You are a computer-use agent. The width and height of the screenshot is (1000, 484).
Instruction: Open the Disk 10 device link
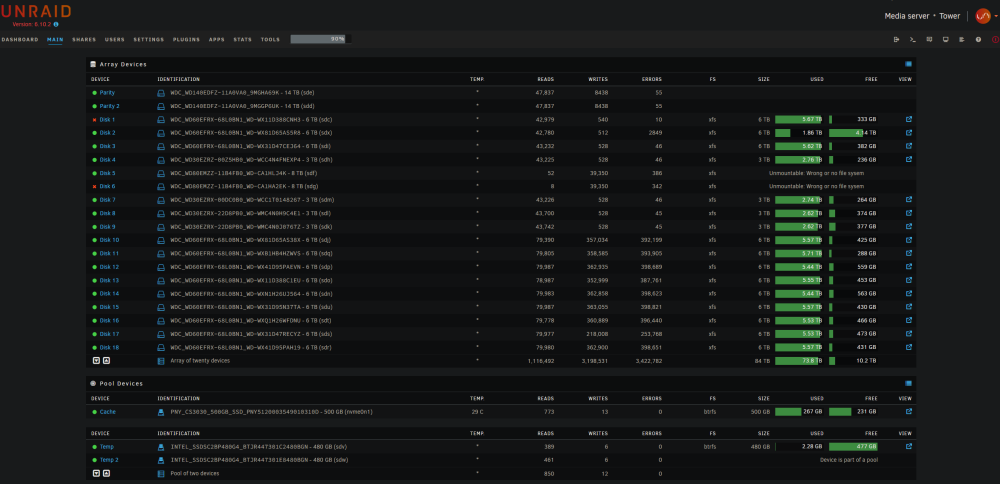click(x=110, y=240)
